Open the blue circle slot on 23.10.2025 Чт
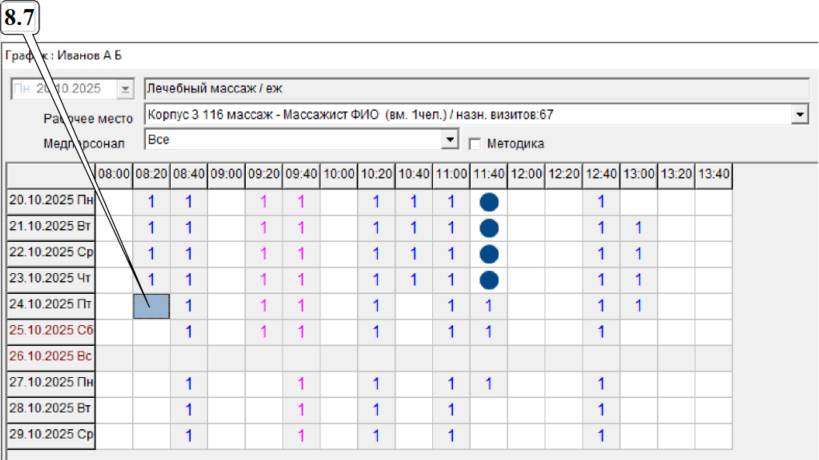The width and height of the screenshot is (819, 460). pyautogui.click(x=489, y=279)
